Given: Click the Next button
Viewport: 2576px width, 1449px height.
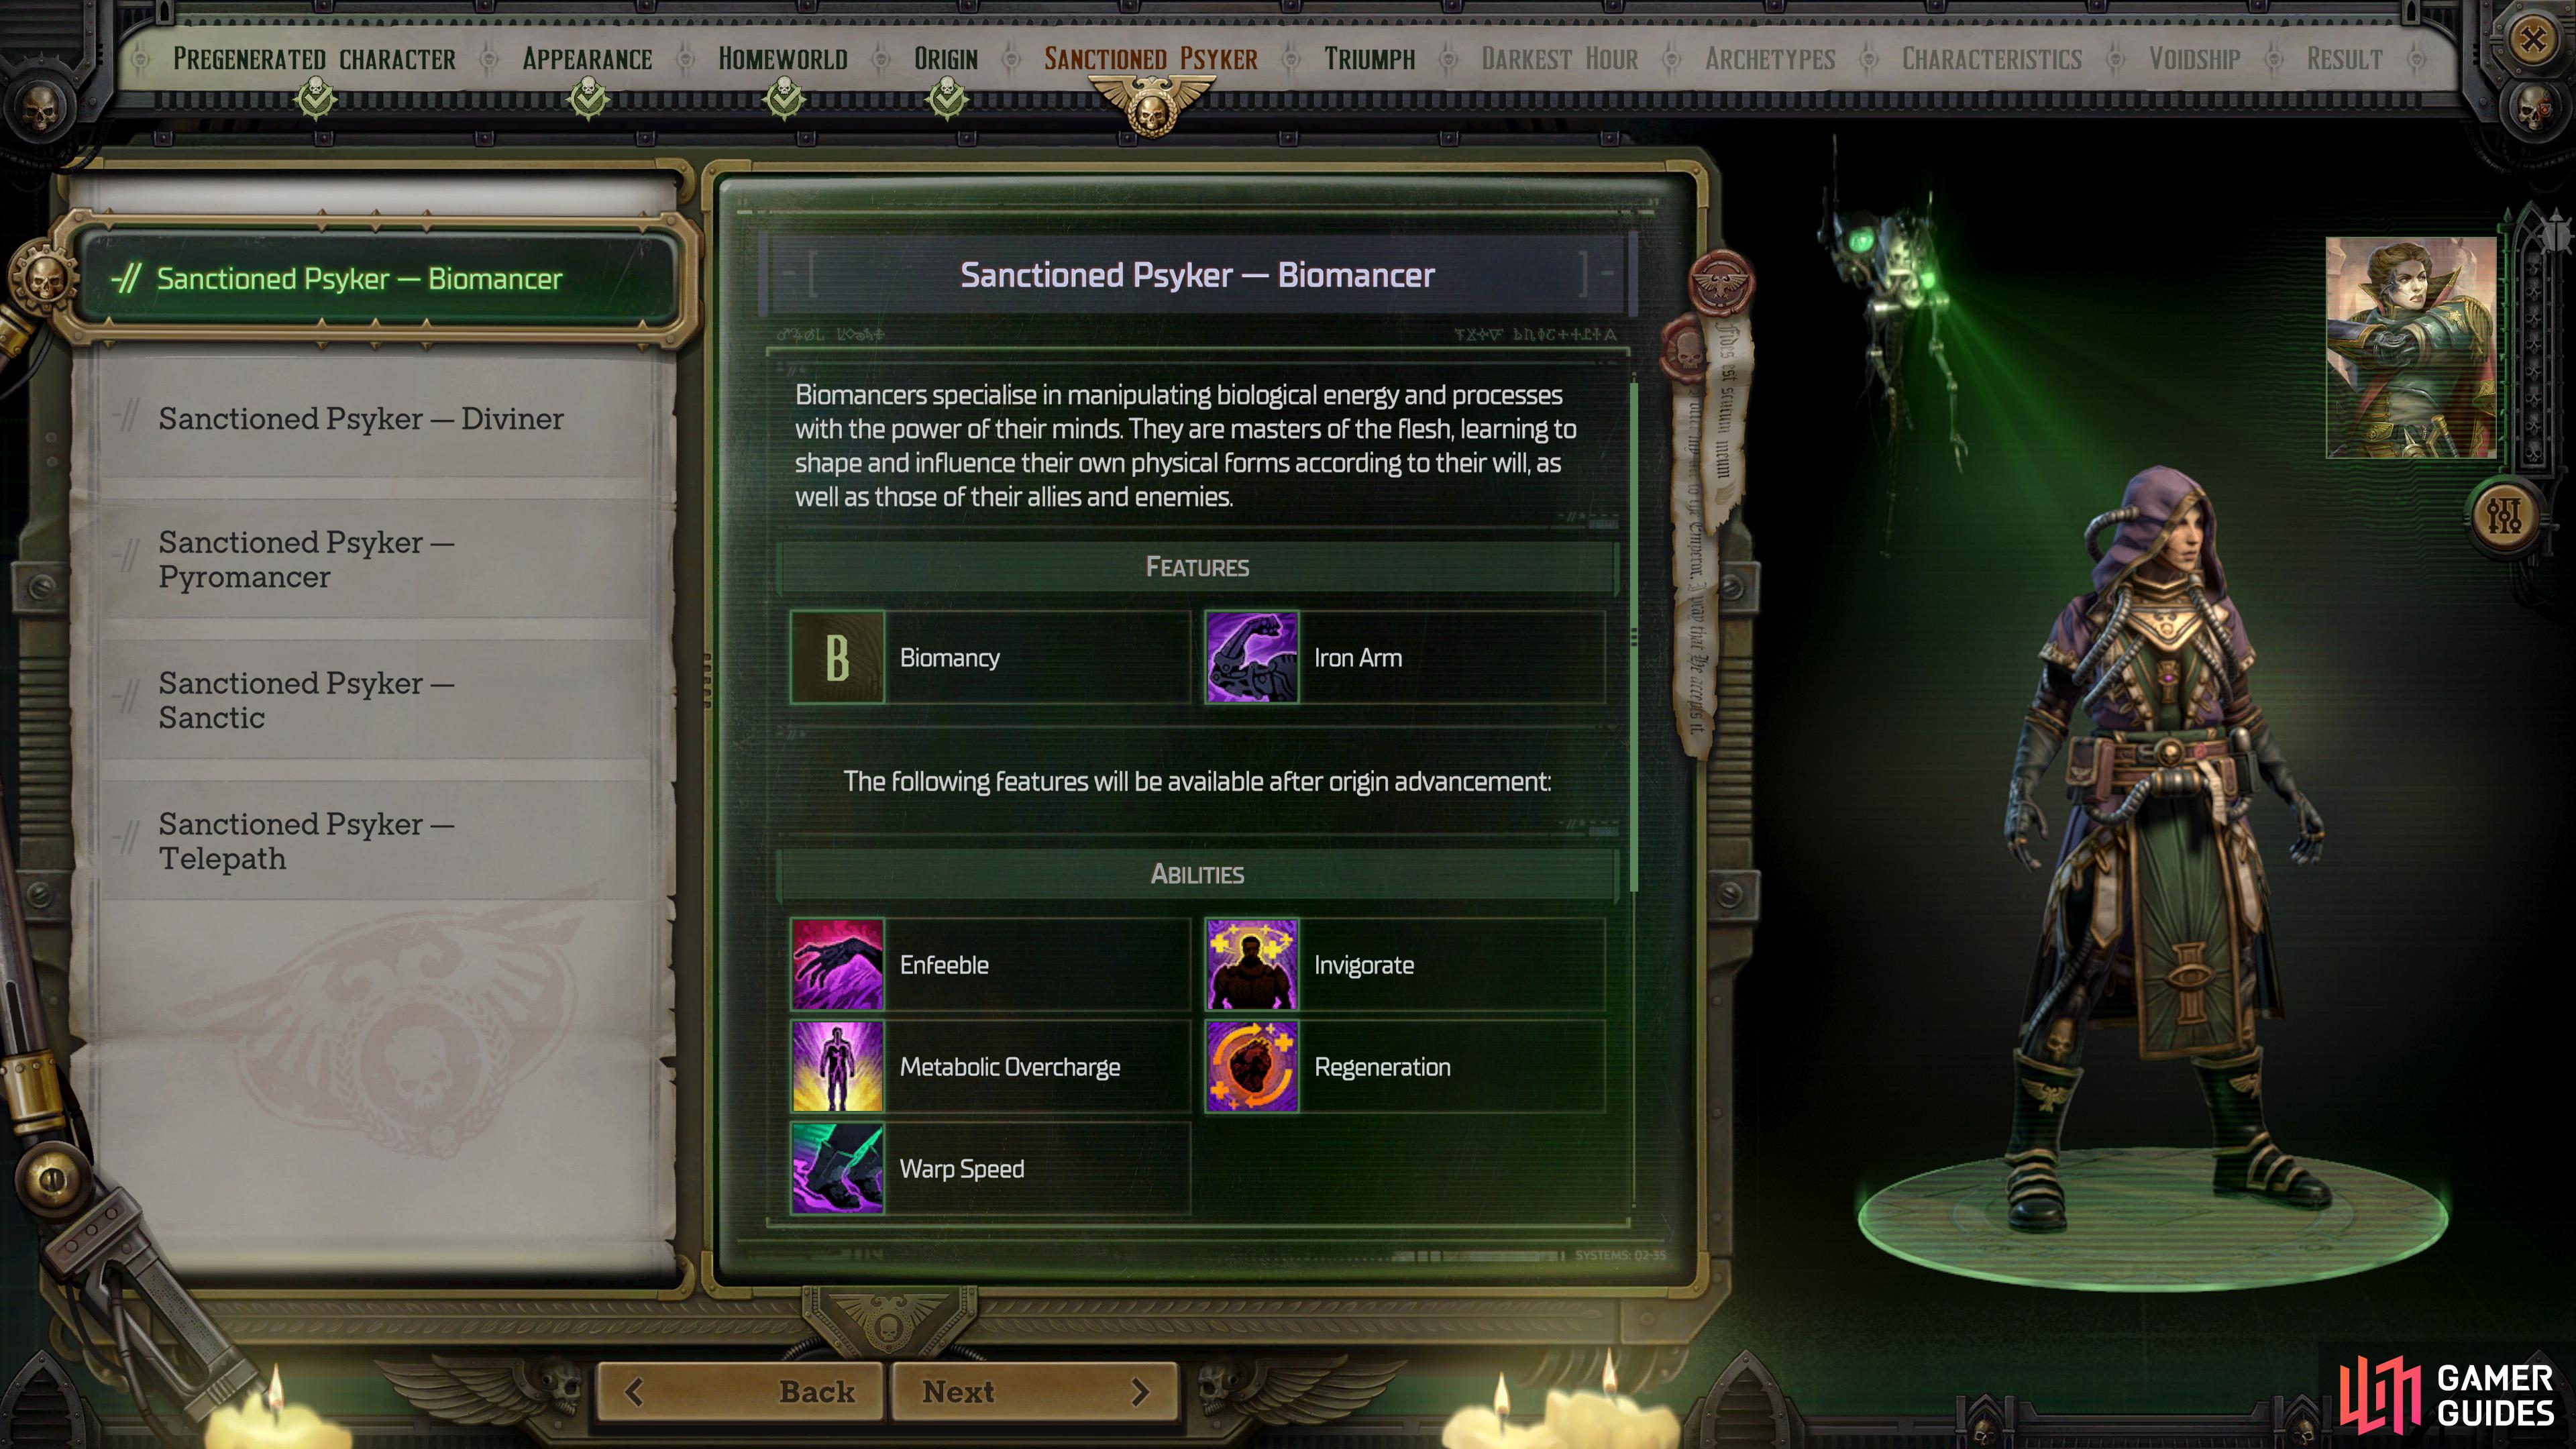Looking at the screenshot, I should tap(1034, 1392).
